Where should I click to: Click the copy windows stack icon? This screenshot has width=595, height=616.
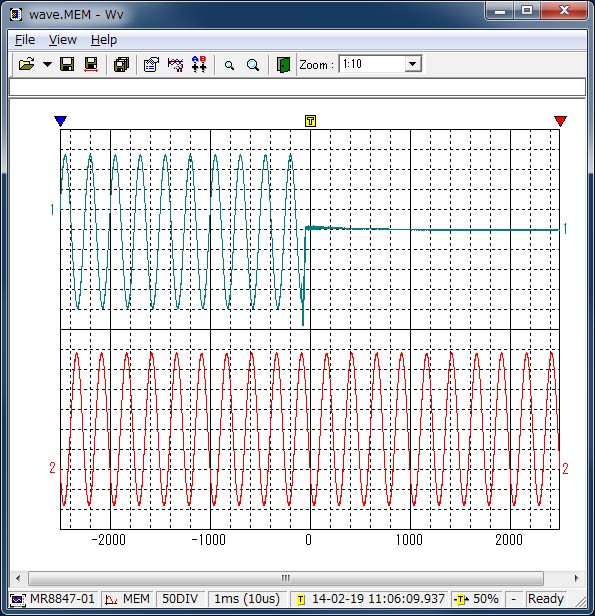[121, 64]
